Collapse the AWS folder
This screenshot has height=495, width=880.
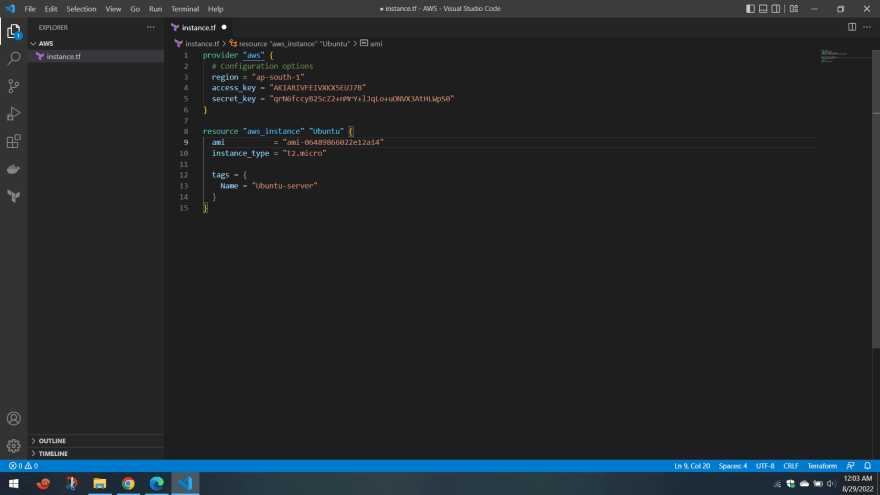(96, 43)
